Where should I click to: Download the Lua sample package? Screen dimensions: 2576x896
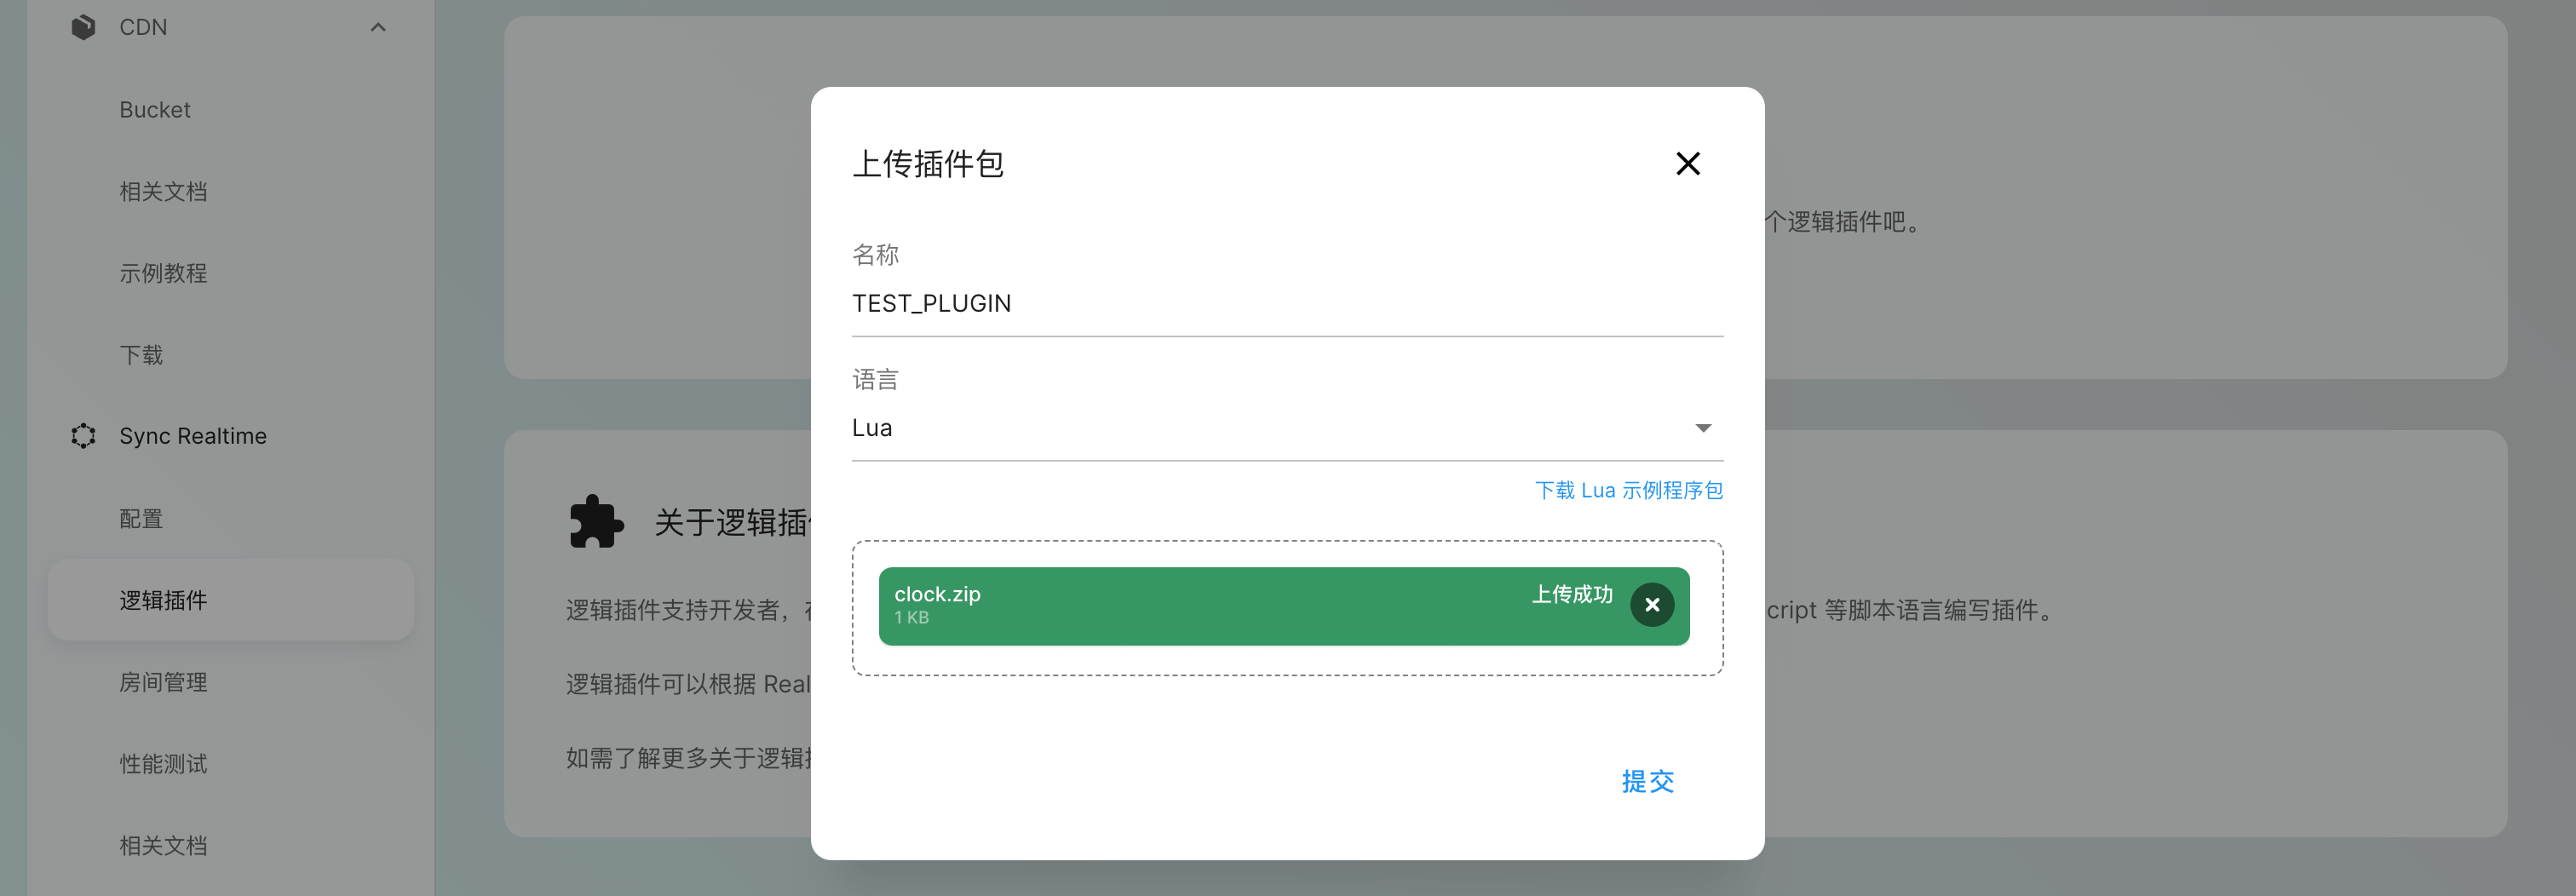click(1628, 490)
